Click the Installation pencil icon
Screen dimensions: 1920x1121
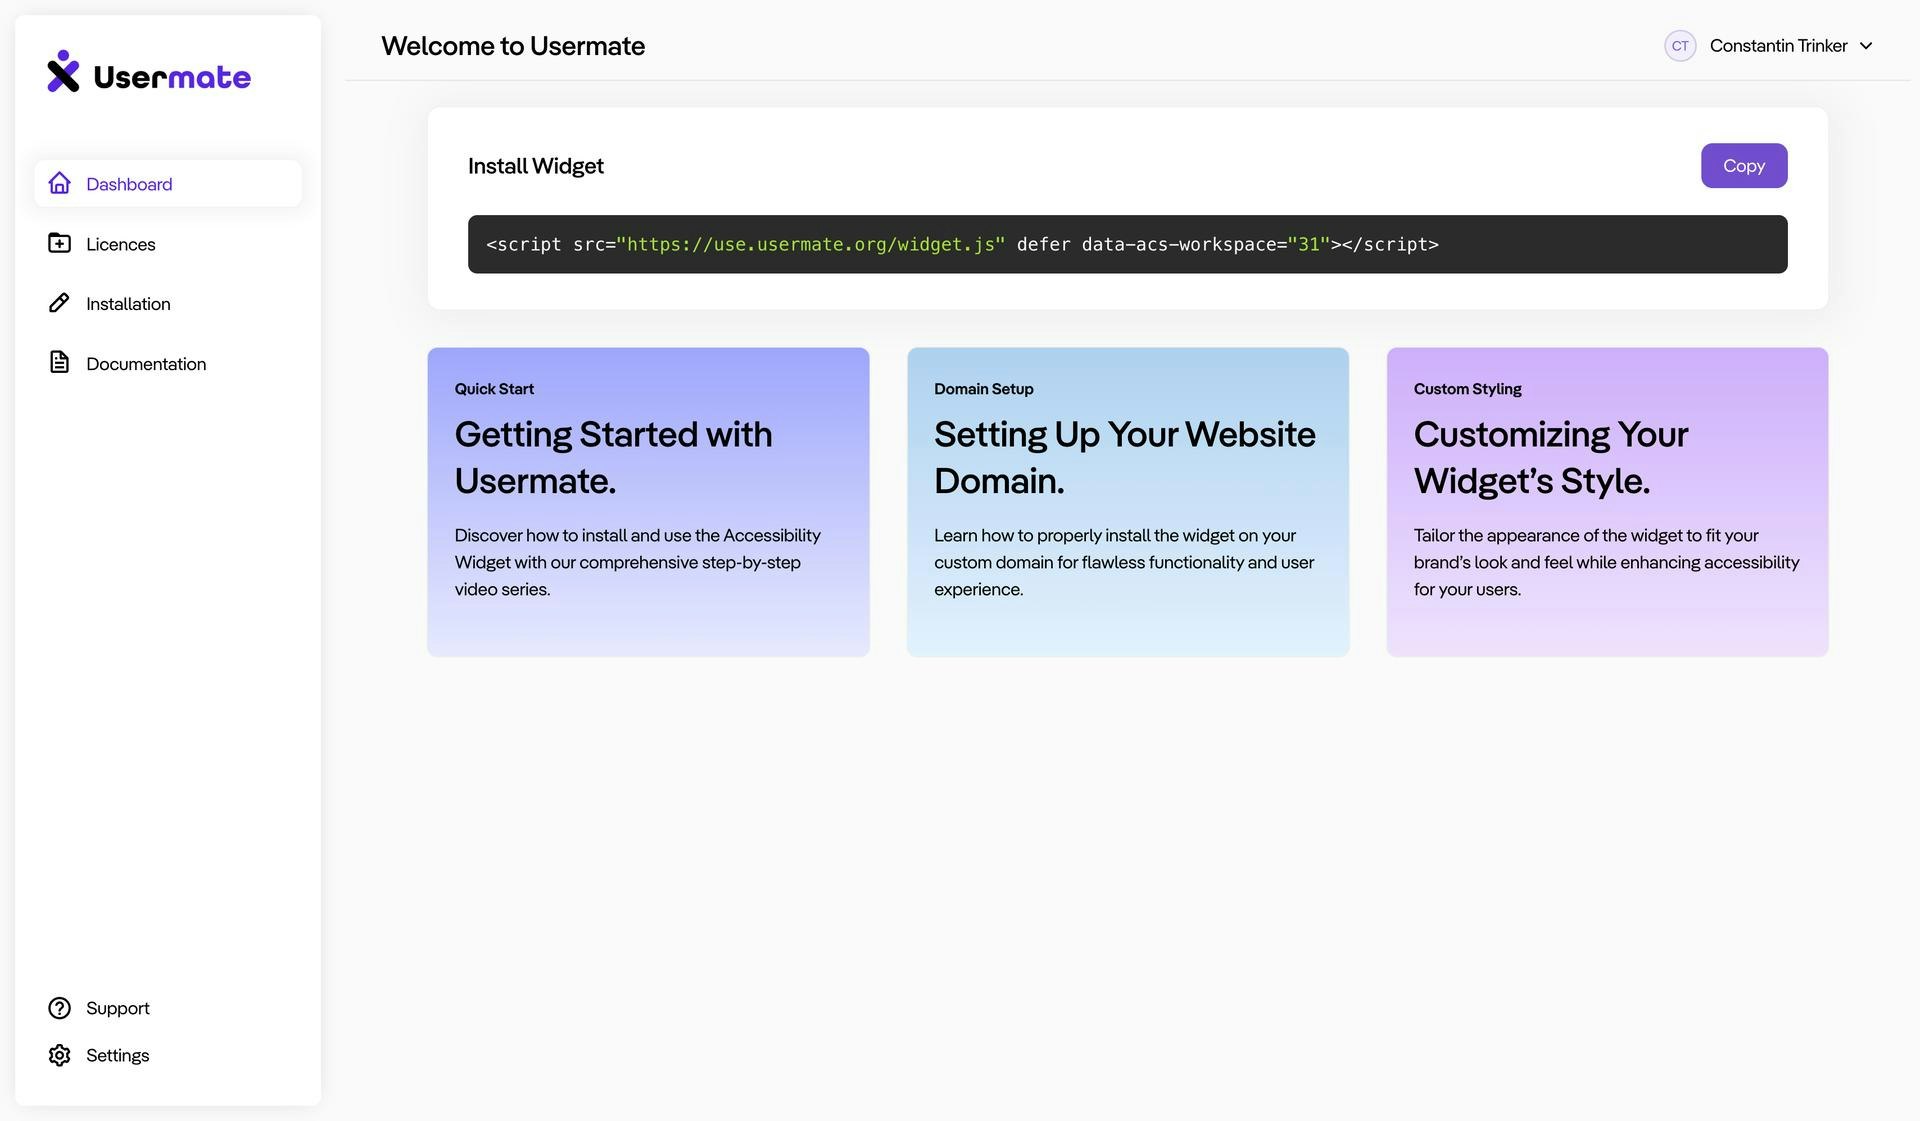pyautogui.click(x=60, y=303)
